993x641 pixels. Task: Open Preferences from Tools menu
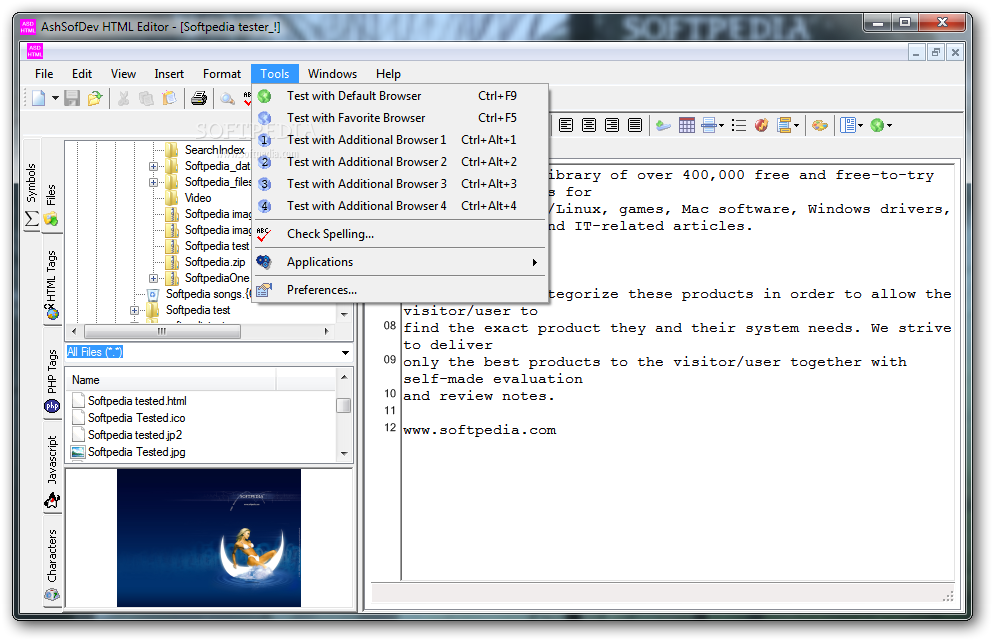point(400,289)
